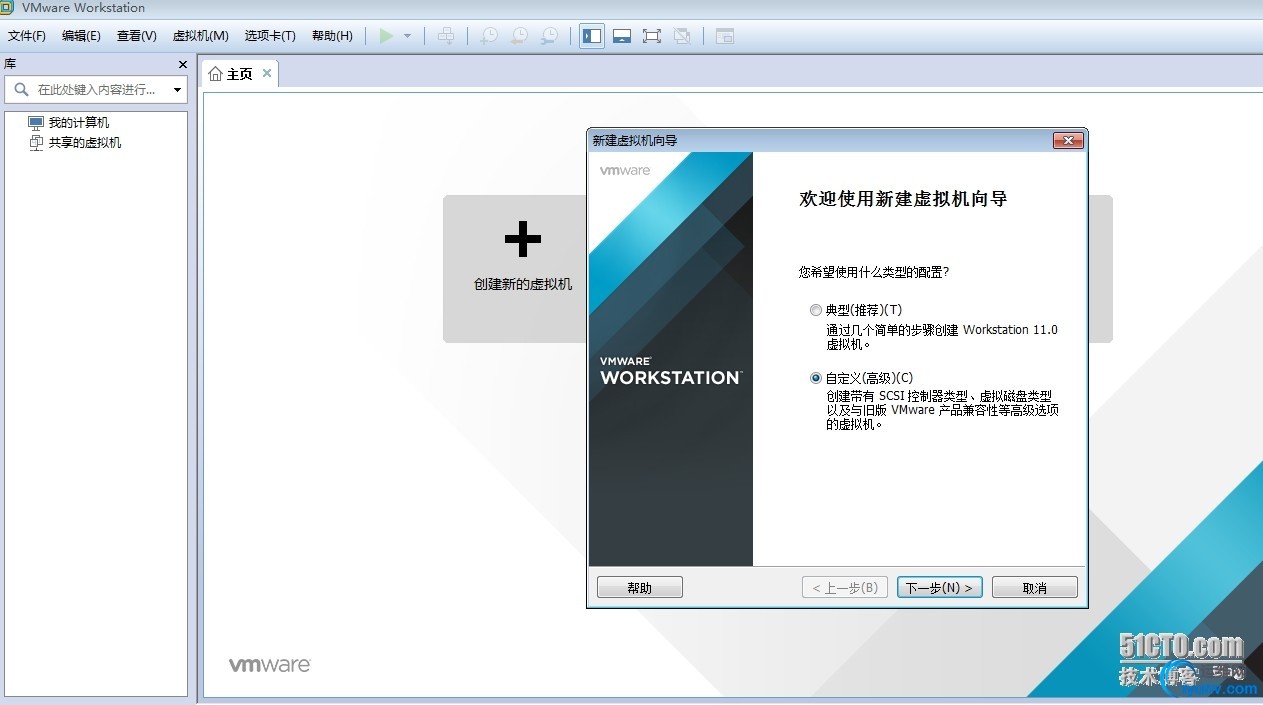Screen dimensions: 1263x705
Task: Click the Send Ctrl+Alt+Del toolbar icon
Action: pos(446,36)
